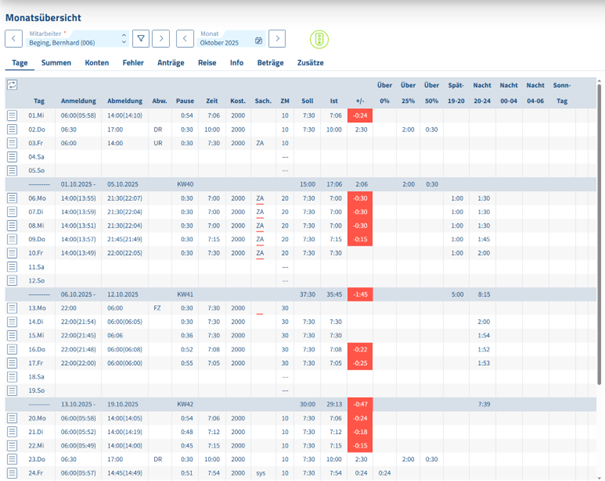Expand the Mitarbeiter dropdown list
The height and width of the screenshot is (481, 605).
[x=124, y=39]
